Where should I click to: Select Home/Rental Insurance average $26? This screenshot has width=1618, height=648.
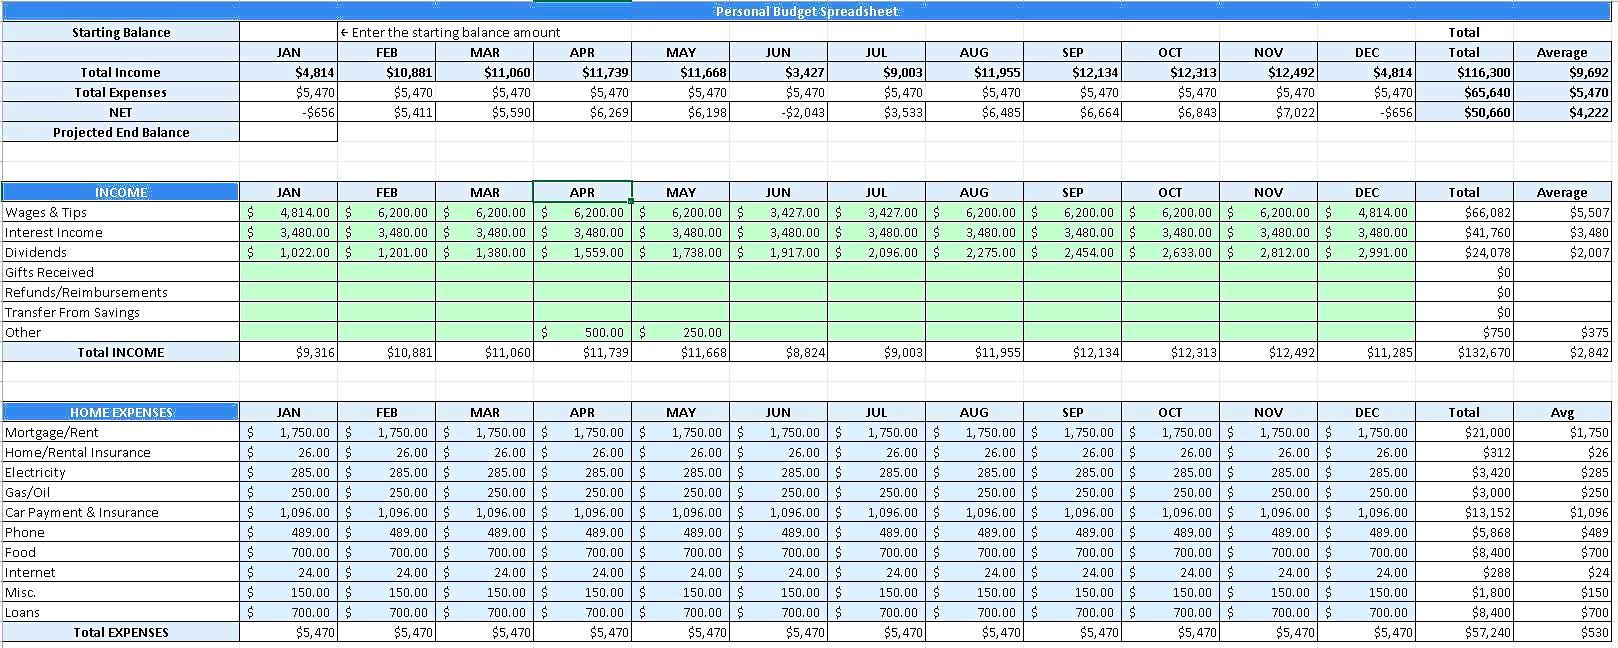[x=1561, y=452]
